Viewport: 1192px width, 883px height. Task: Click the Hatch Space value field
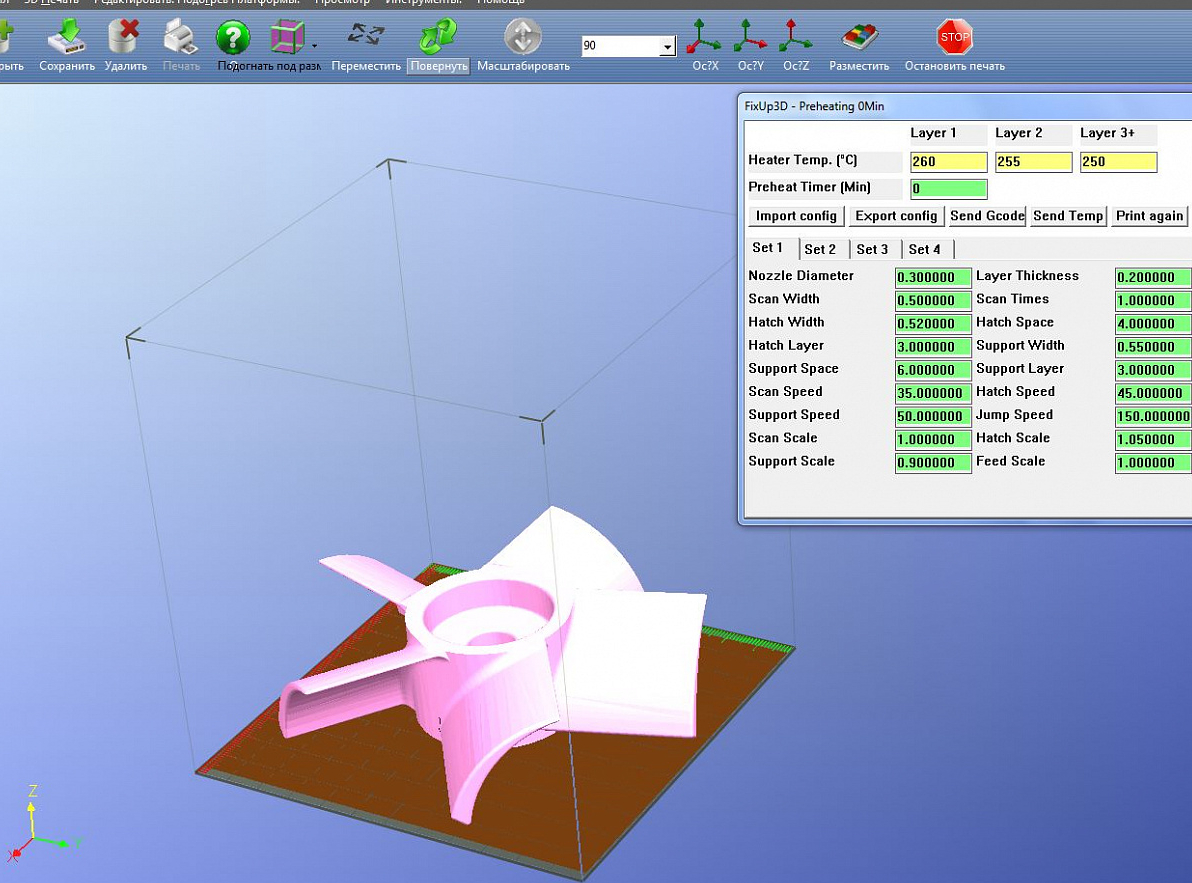[1152, 324]
